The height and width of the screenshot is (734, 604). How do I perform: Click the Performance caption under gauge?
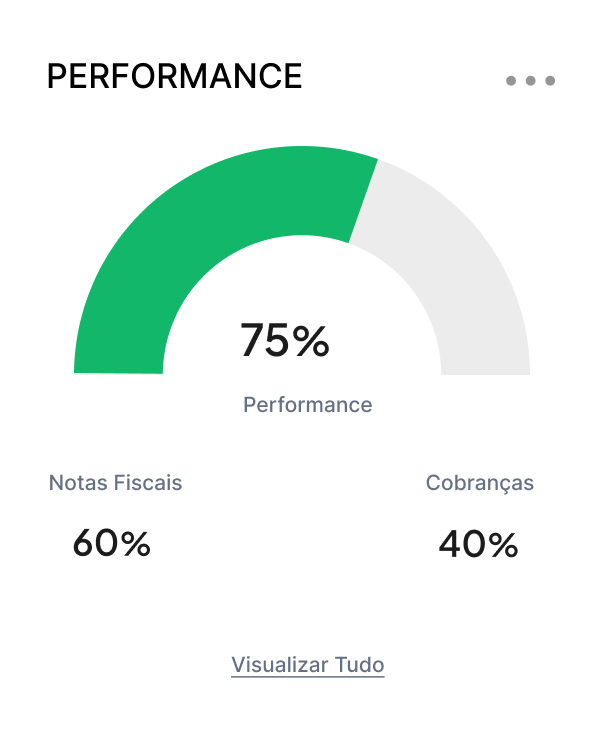pos(308,404)
